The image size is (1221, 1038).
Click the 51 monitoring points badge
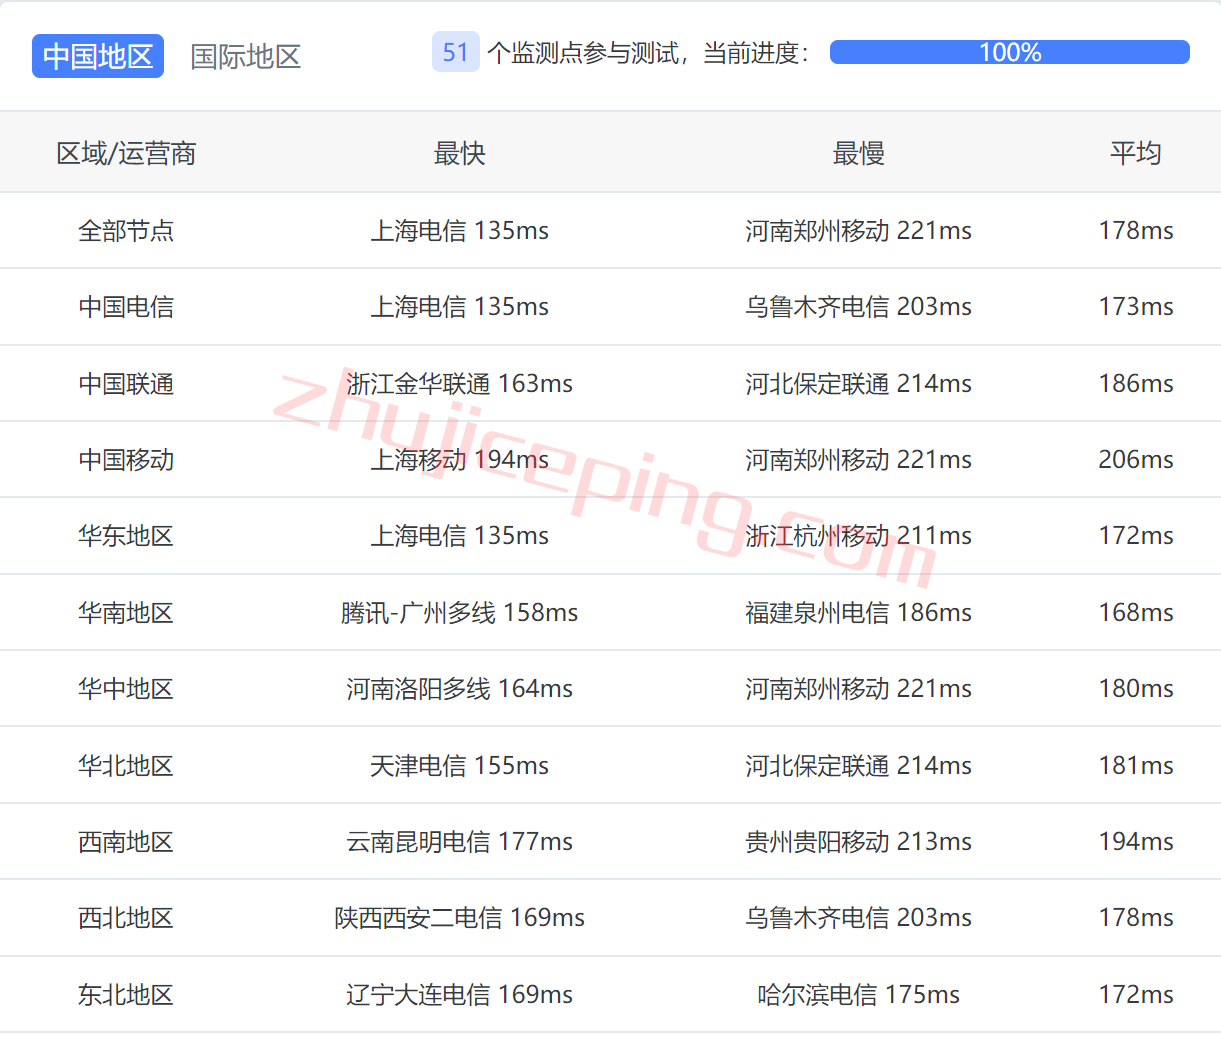click(456, 52)
